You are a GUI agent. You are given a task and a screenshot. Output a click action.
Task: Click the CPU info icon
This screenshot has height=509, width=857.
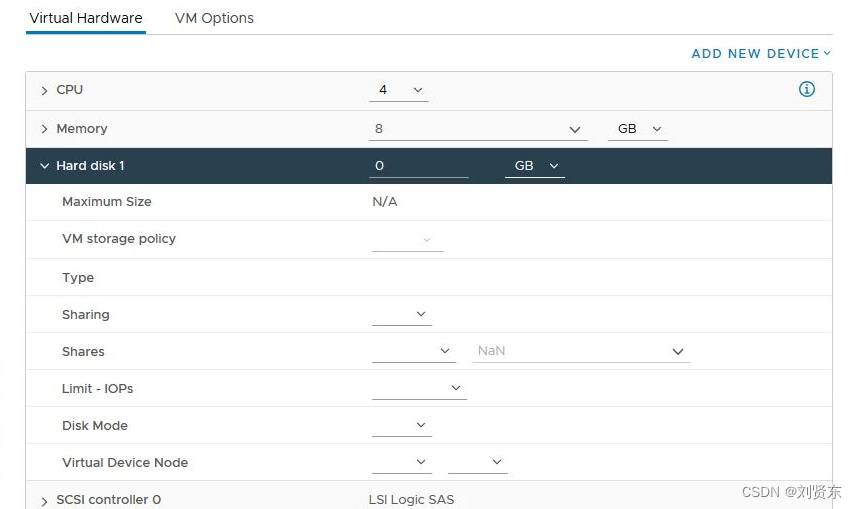(806, 89)
